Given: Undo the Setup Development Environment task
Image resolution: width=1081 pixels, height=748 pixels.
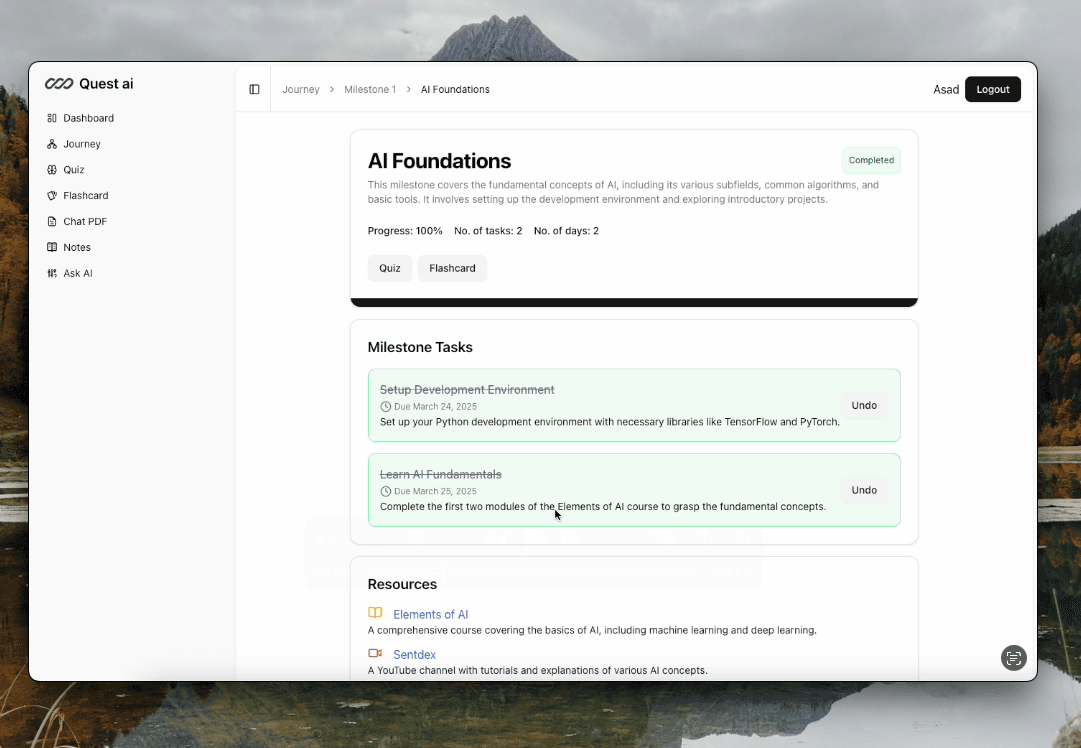Looking at the screenshot, I should (x=864, y=405).
